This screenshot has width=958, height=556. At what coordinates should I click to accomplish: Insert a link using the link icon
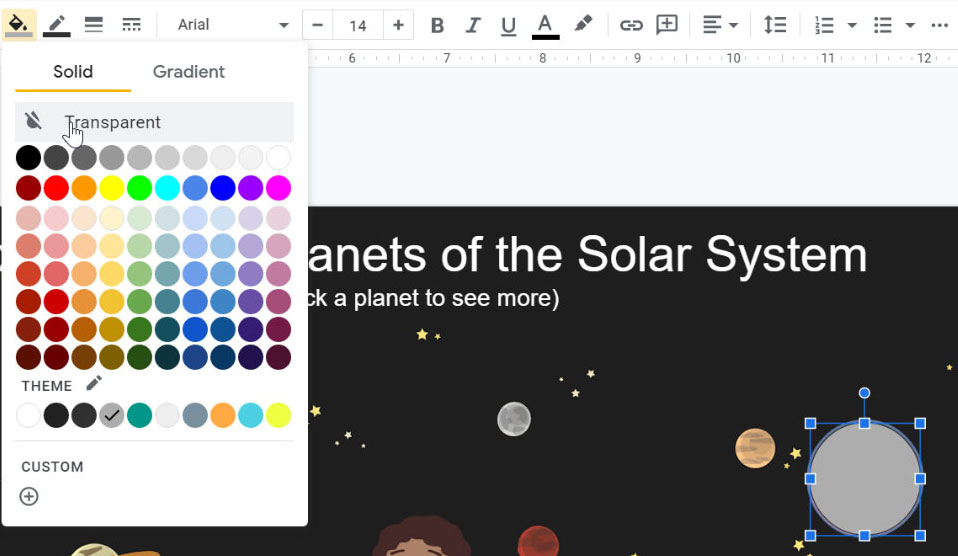click(630, 25)
